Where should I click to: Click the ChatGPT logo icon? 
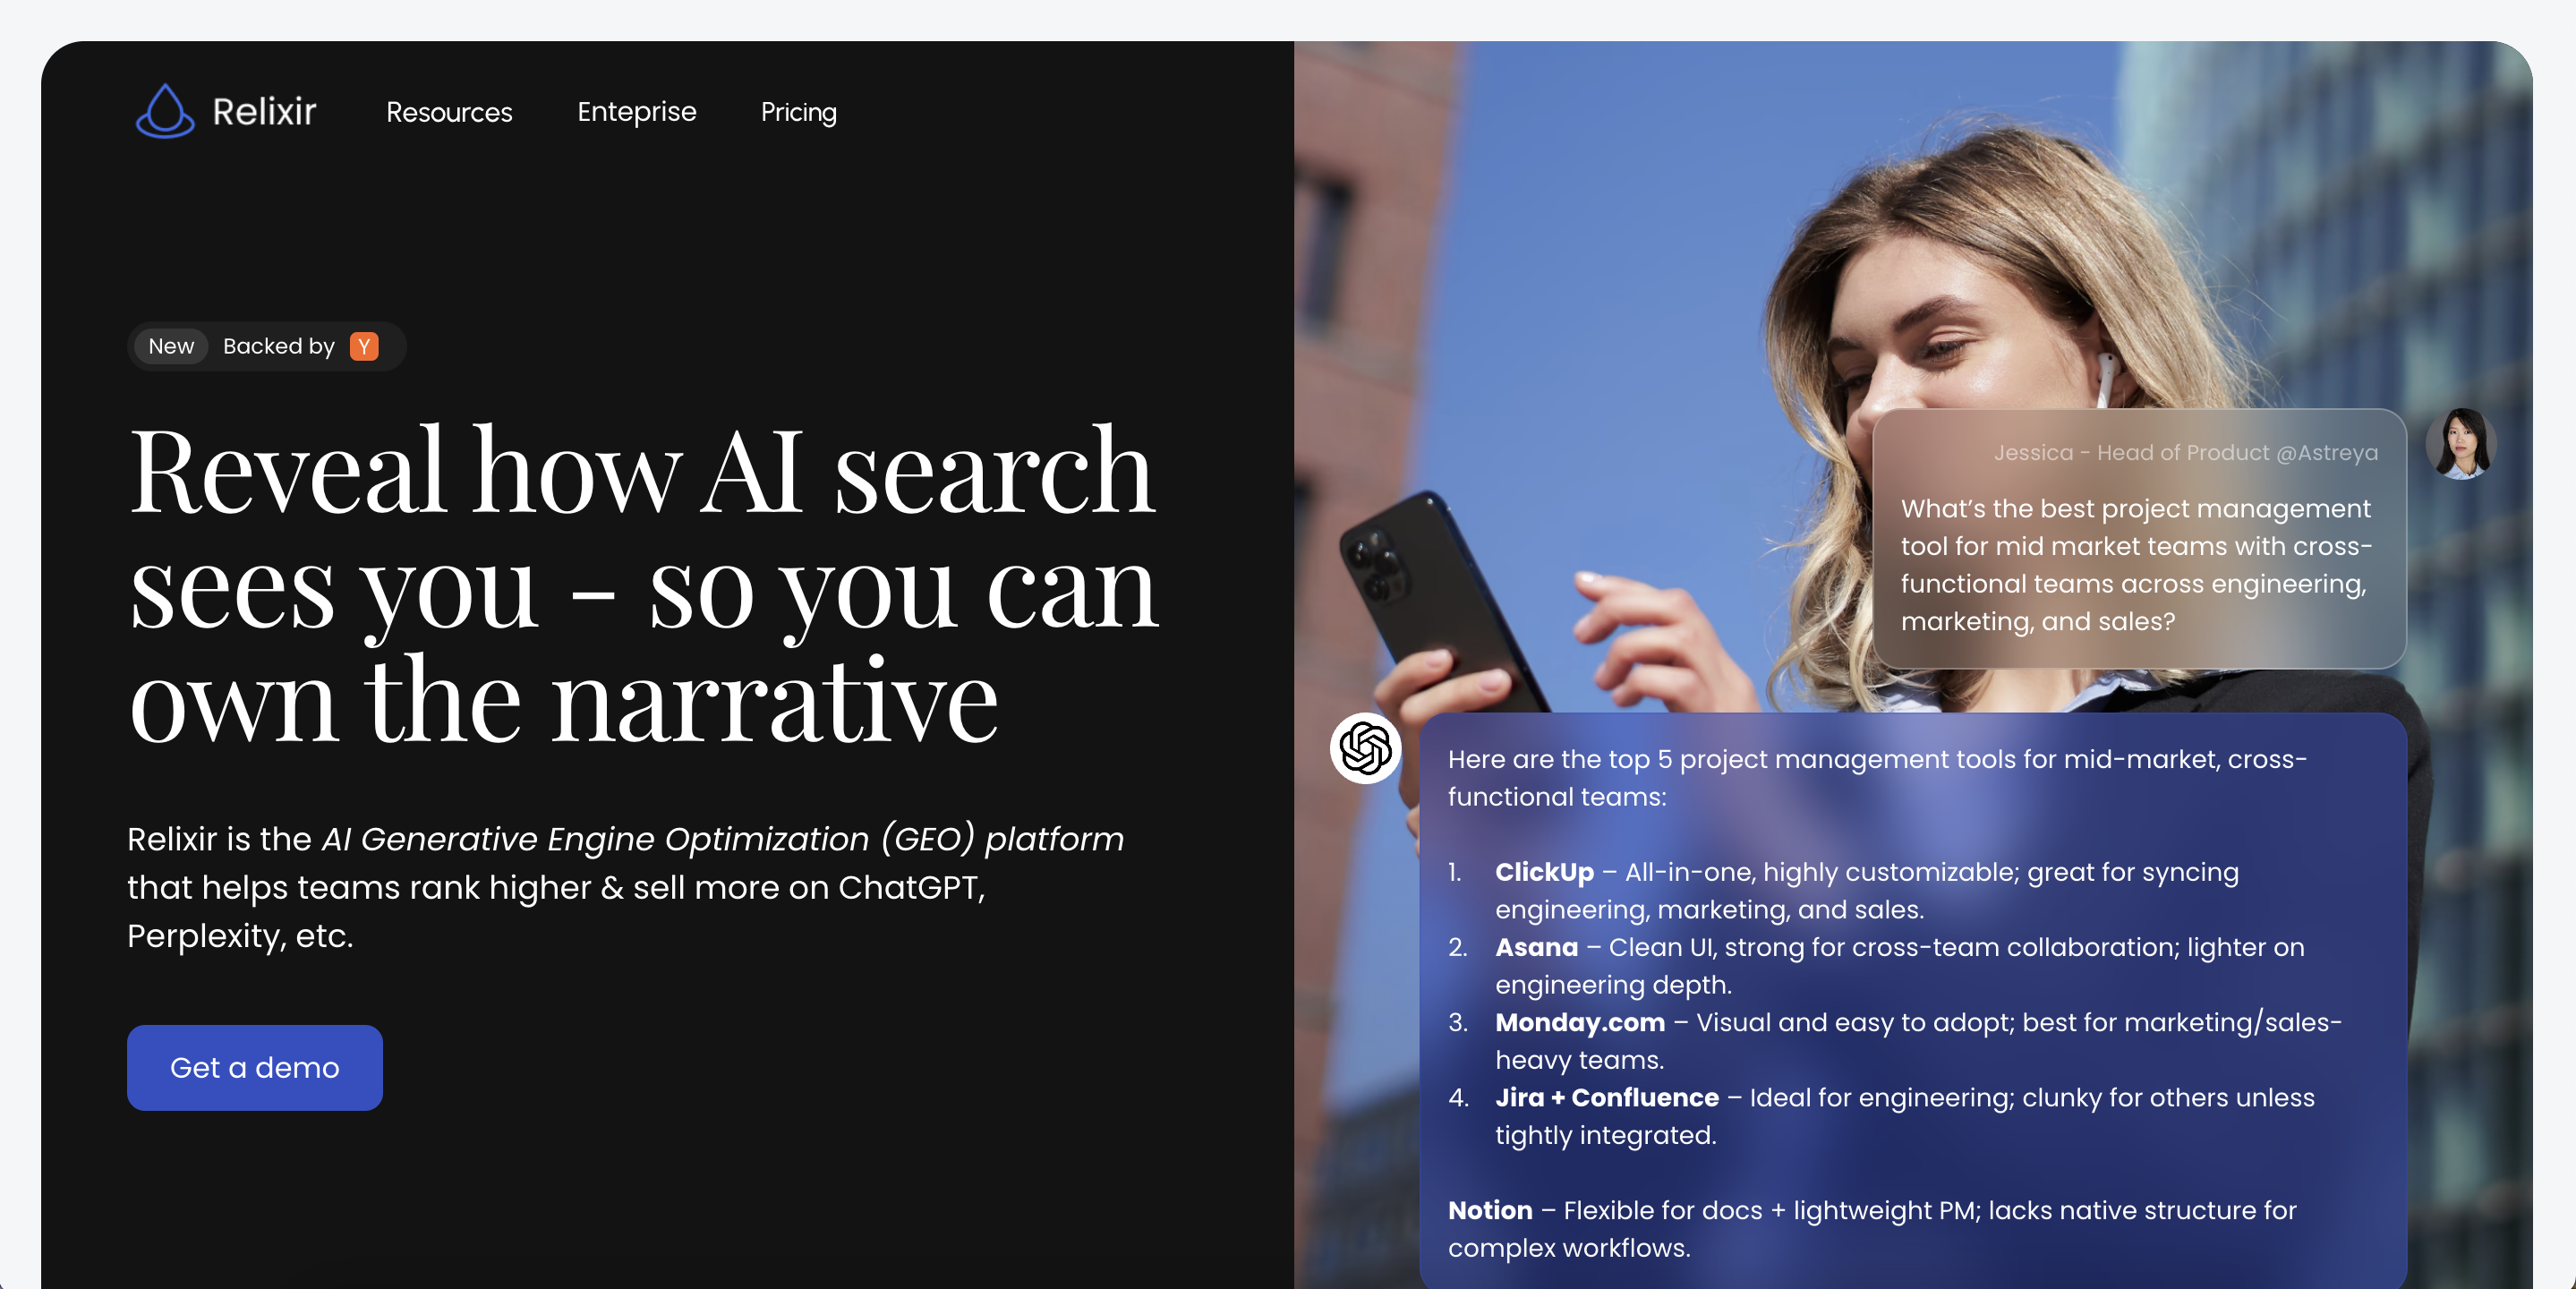[x=1365, y=748]
